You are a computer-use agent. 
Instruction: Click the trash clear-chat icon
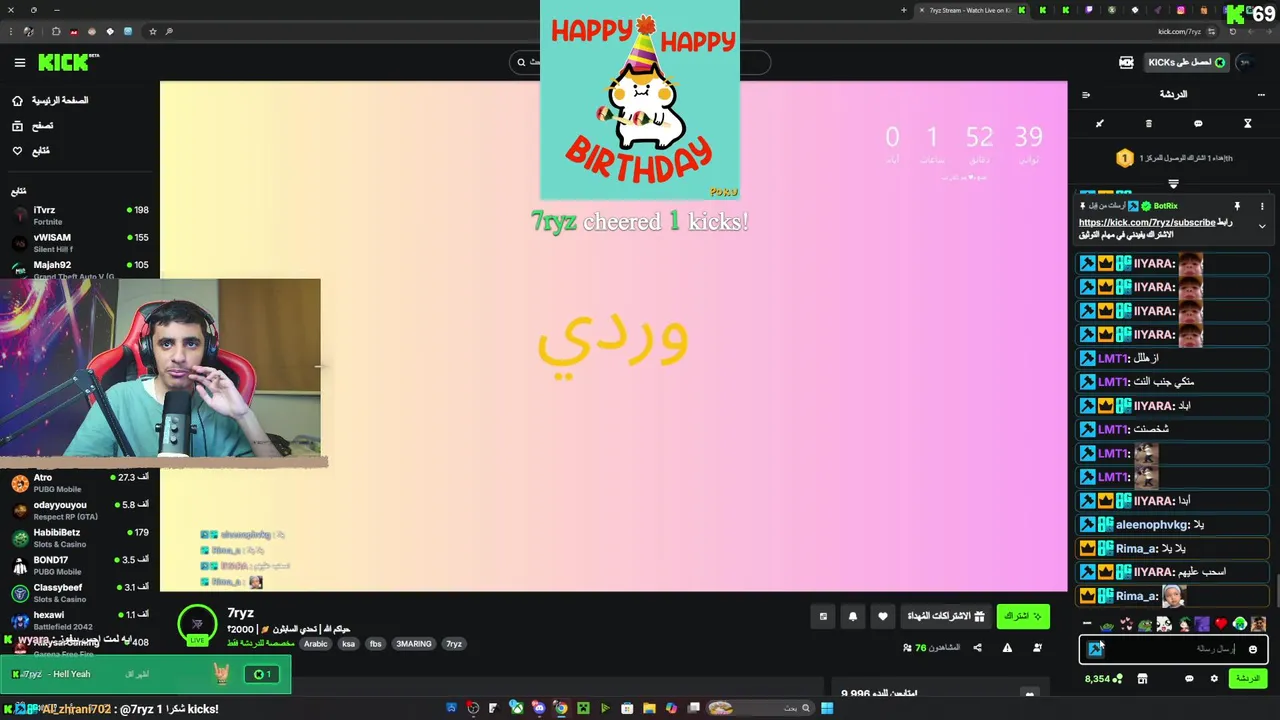click(1148, 124)
